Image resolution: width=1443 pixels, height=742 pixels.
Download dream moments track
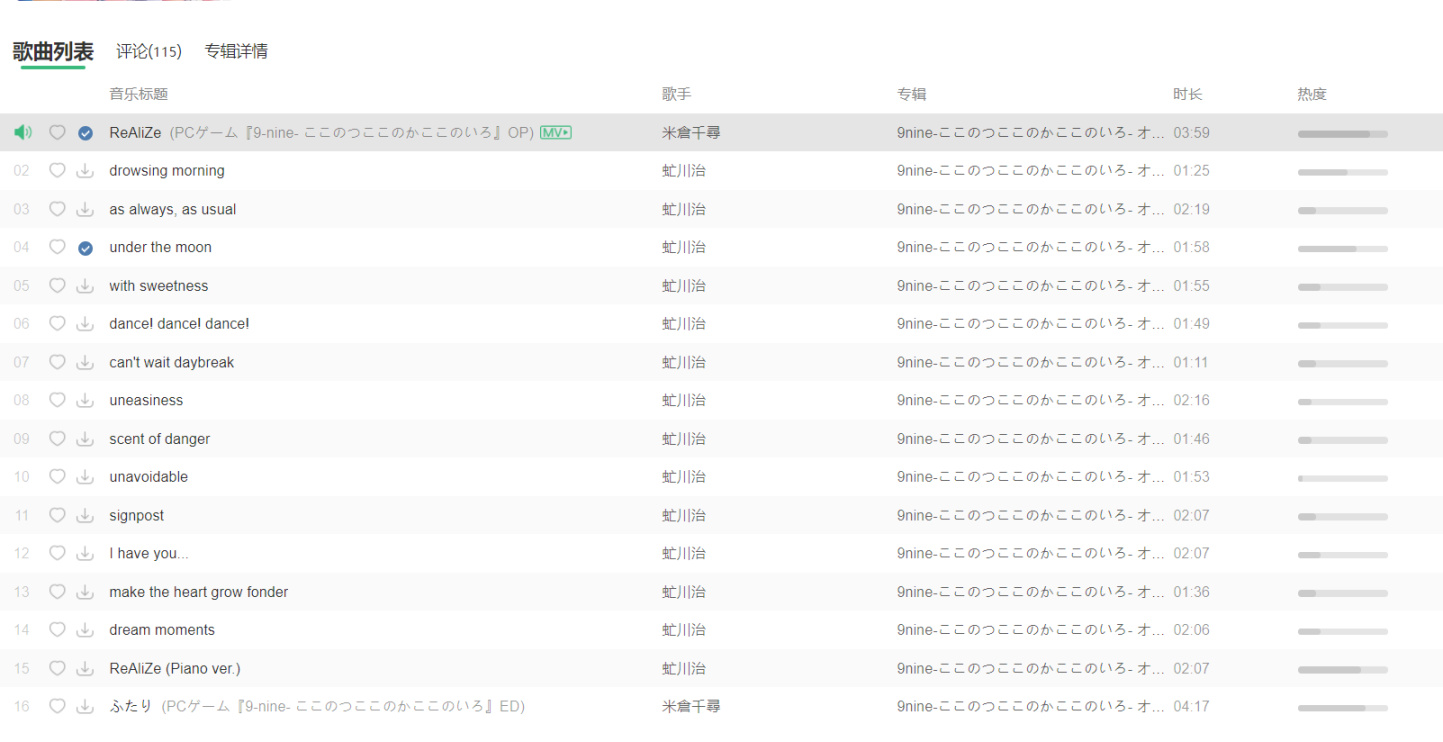click(x=85, y=630)
